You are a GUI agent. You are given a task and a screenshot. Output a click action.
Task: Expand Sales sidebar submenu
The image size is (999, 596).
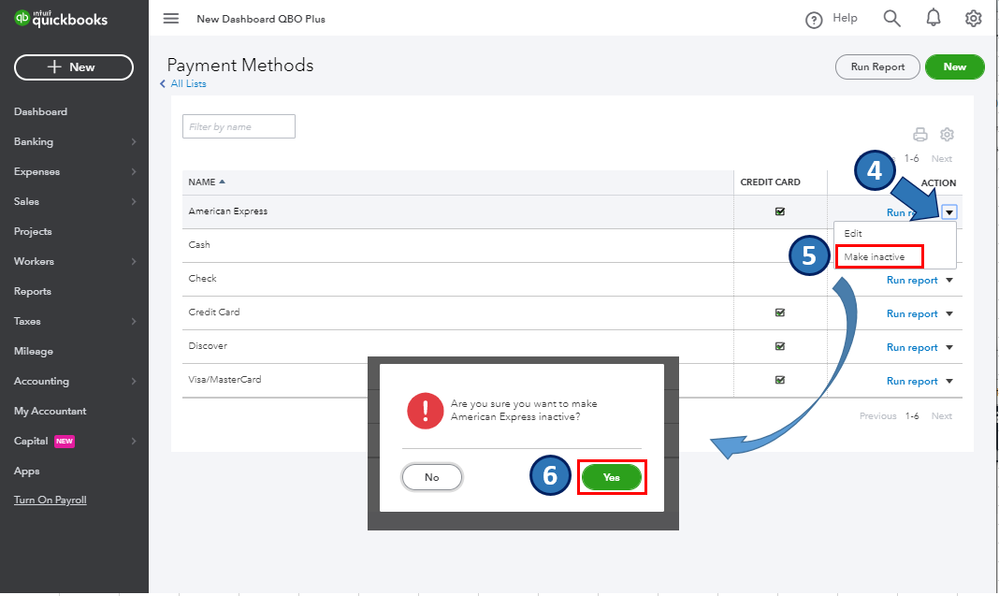(x=134, y=201)
